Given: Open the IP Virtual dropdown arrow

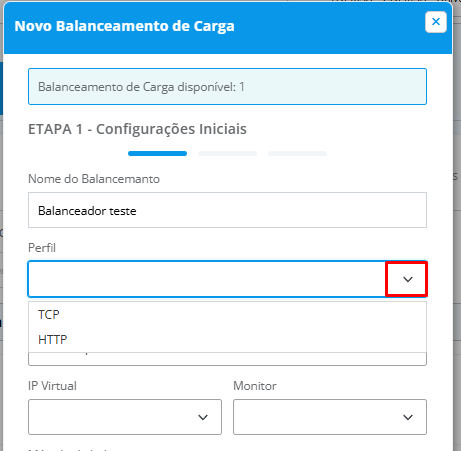Looking at the screenshot, I should tap(203, 417).
